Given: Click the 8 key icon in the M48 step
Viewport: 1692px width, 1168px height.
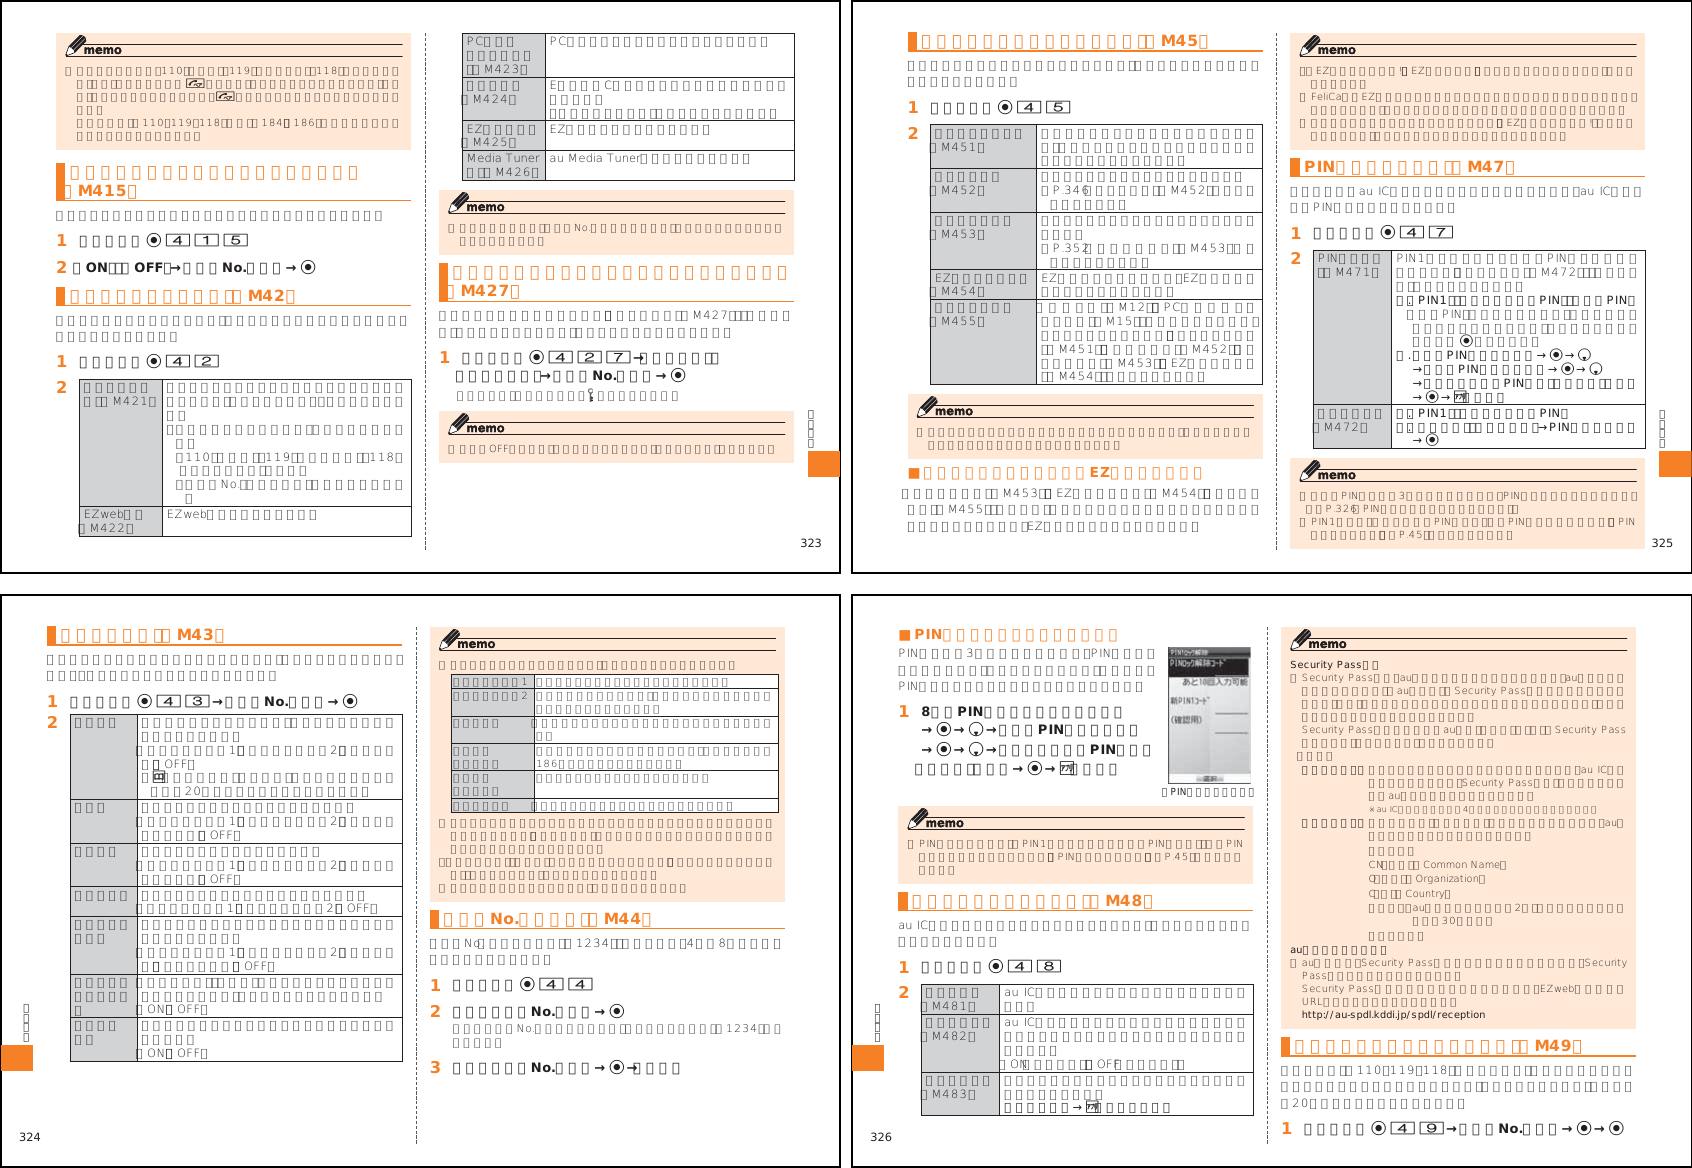Looking at the screenshot, I should (1048, 966).
